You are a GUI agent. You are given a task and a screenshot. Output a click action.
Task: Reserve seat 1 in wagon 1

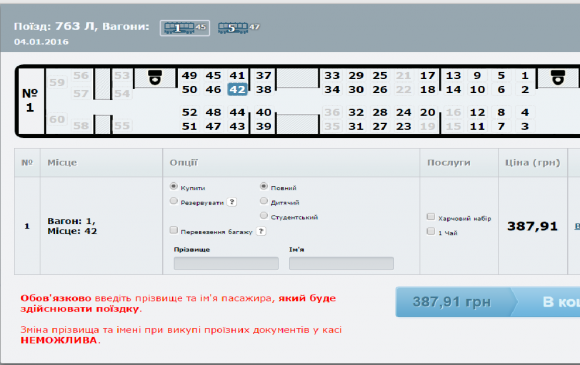click(525, 75)
